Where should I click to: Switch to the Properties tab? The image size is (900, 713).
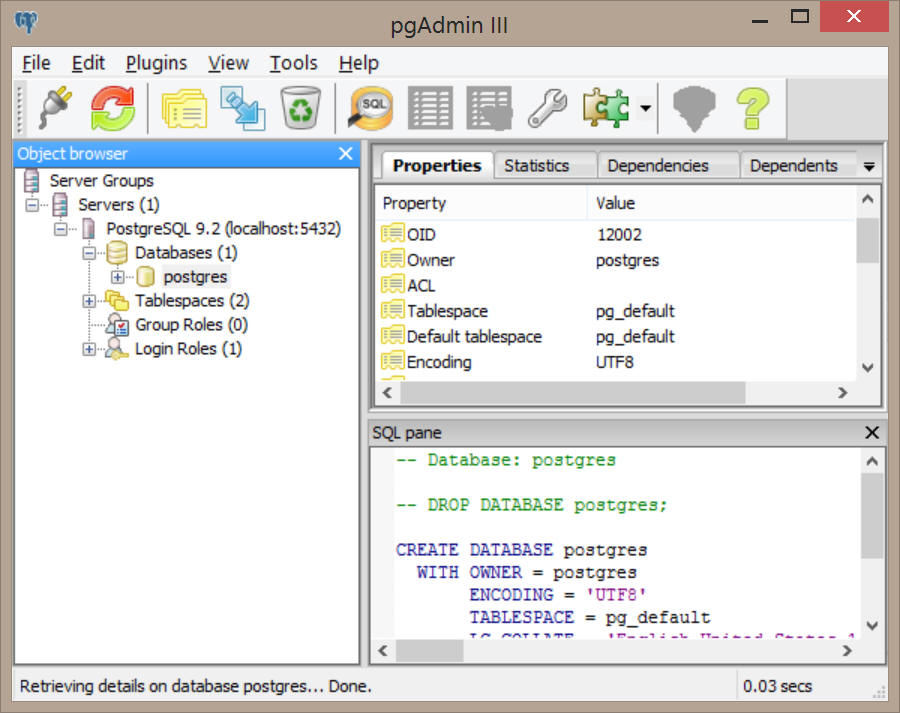pos(437,166)
